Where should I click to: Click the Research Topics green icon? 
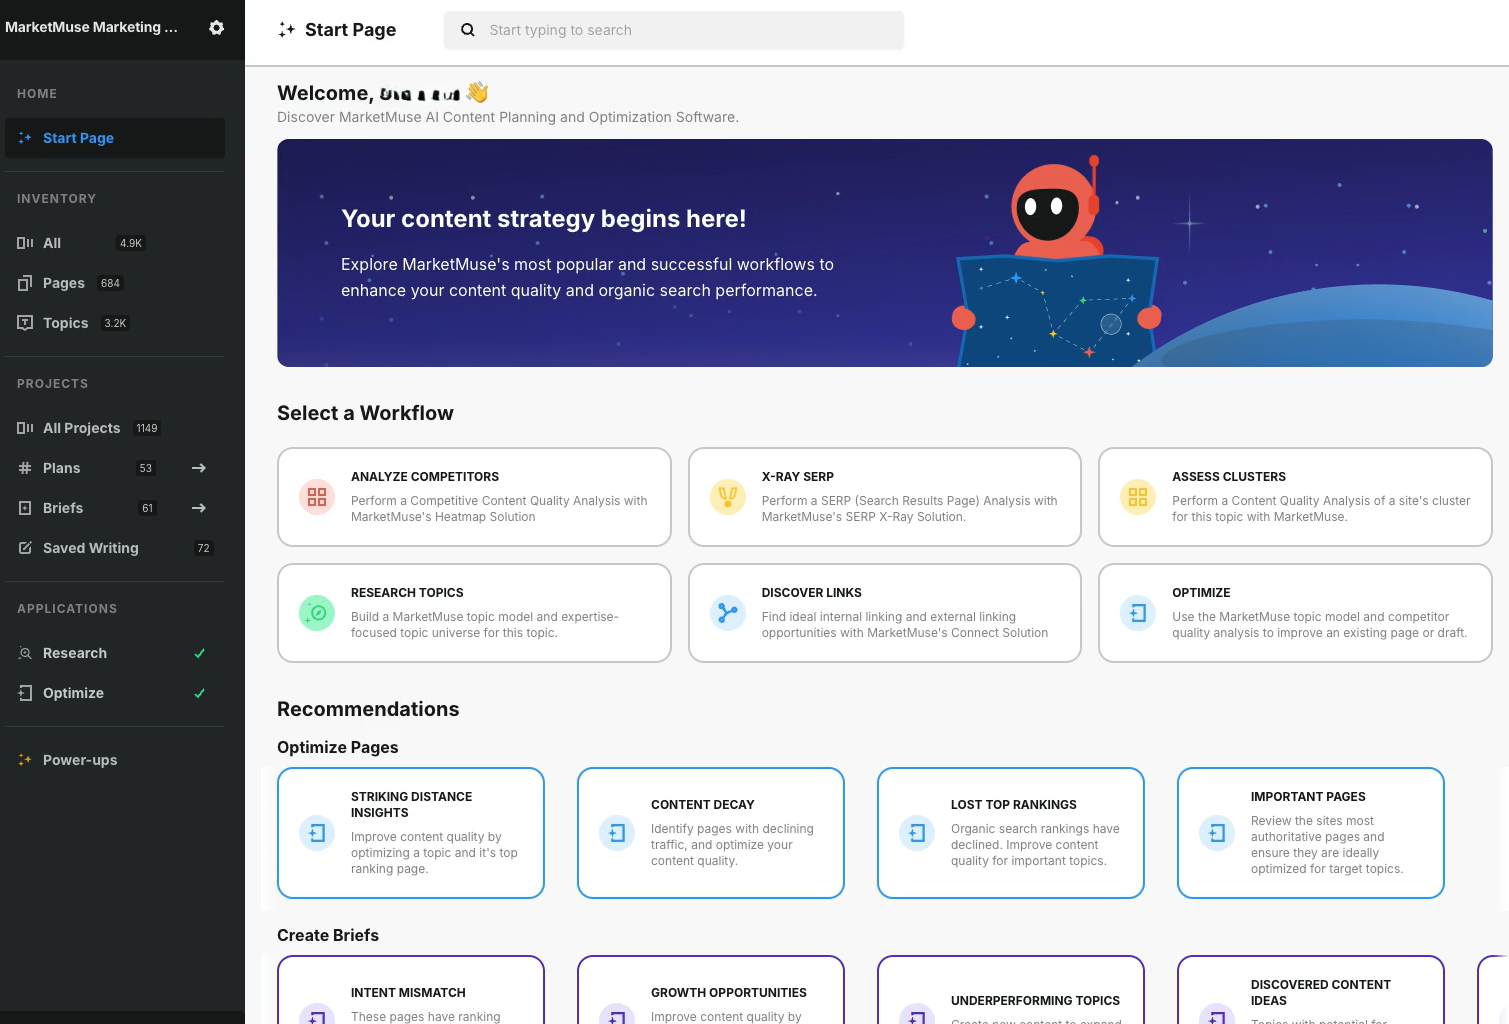(317, 613)
